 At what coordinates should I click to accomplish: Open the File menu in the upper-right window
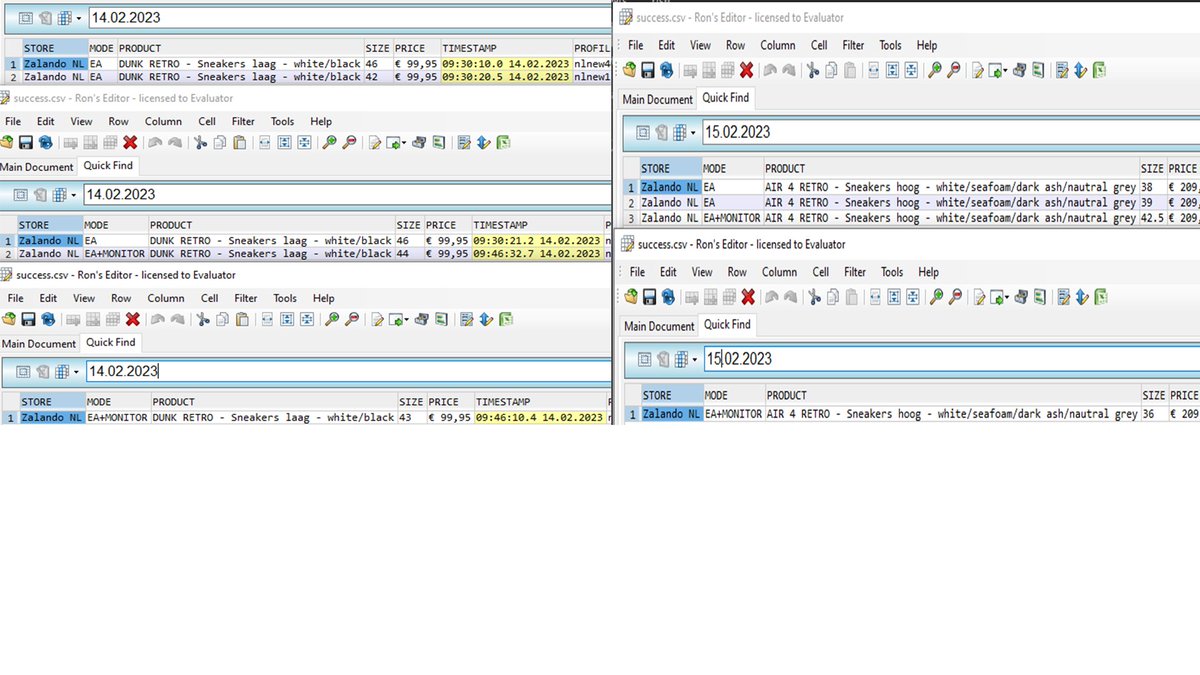pyautogui.click(x=635, y=45)
